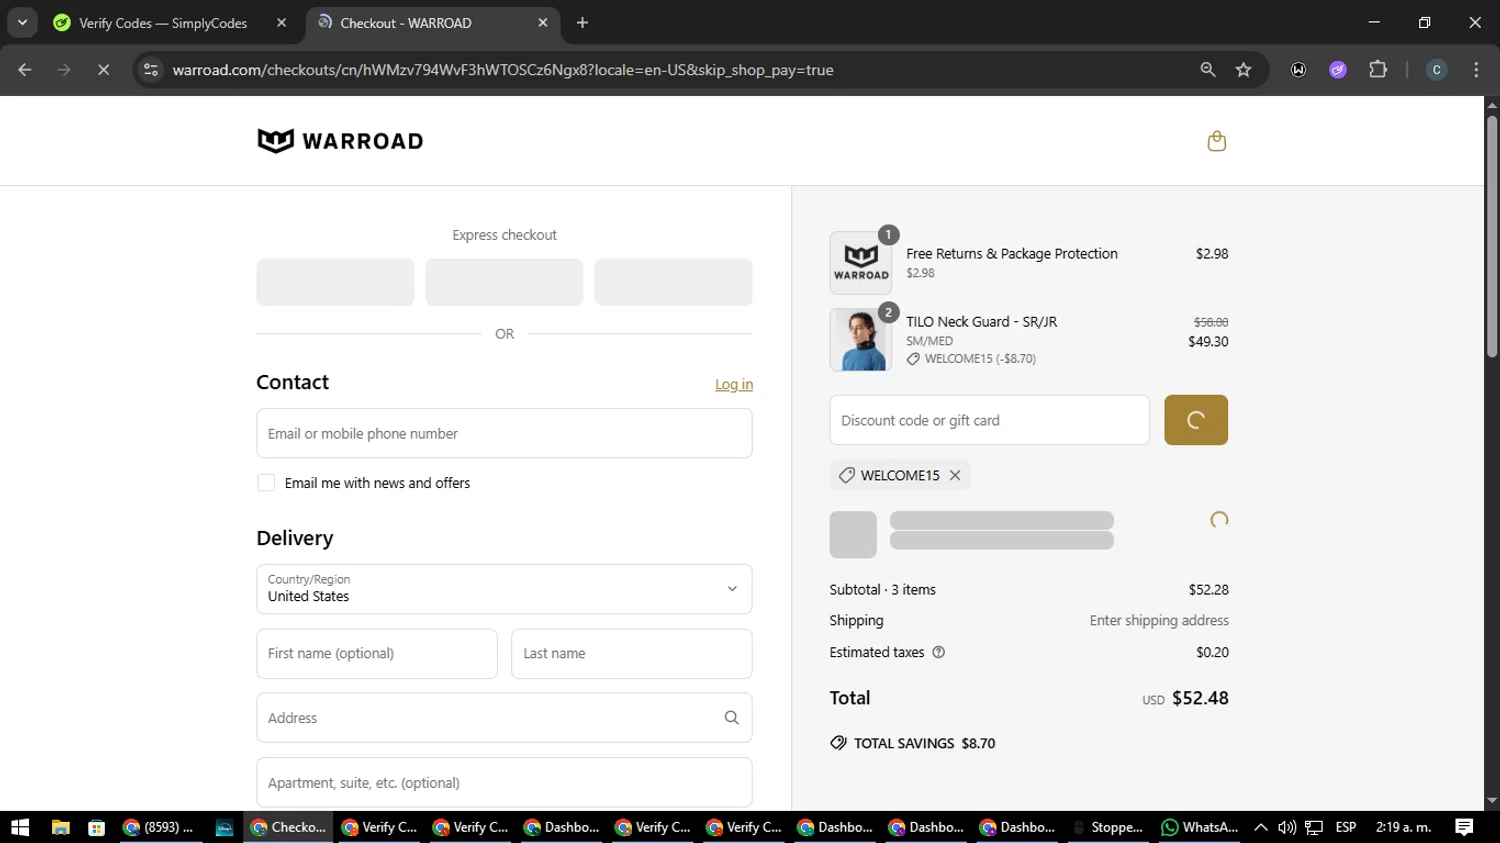The image size is (1500, 843).
Task: Click the TILO Neck Guard product thumbnail
Action: 860,340
